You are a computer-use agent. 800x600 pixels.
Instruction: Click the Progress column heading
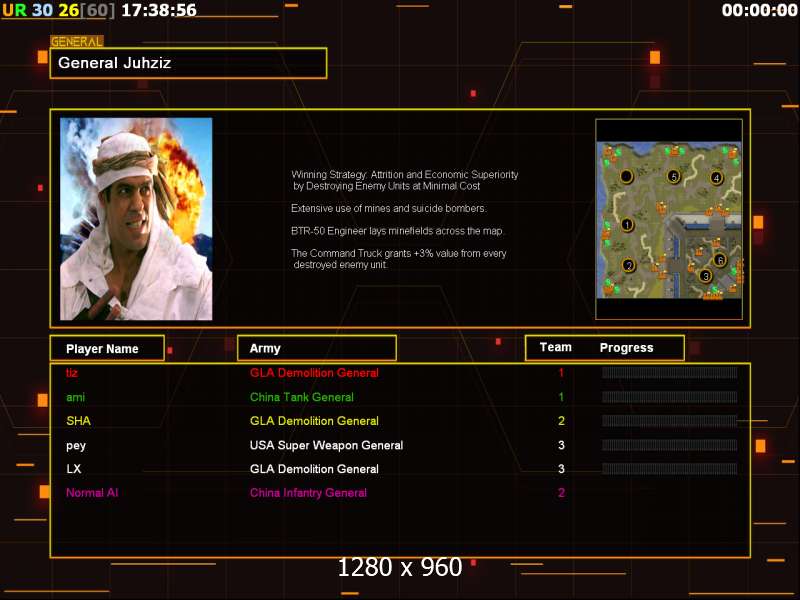click(x=626, y=348)
